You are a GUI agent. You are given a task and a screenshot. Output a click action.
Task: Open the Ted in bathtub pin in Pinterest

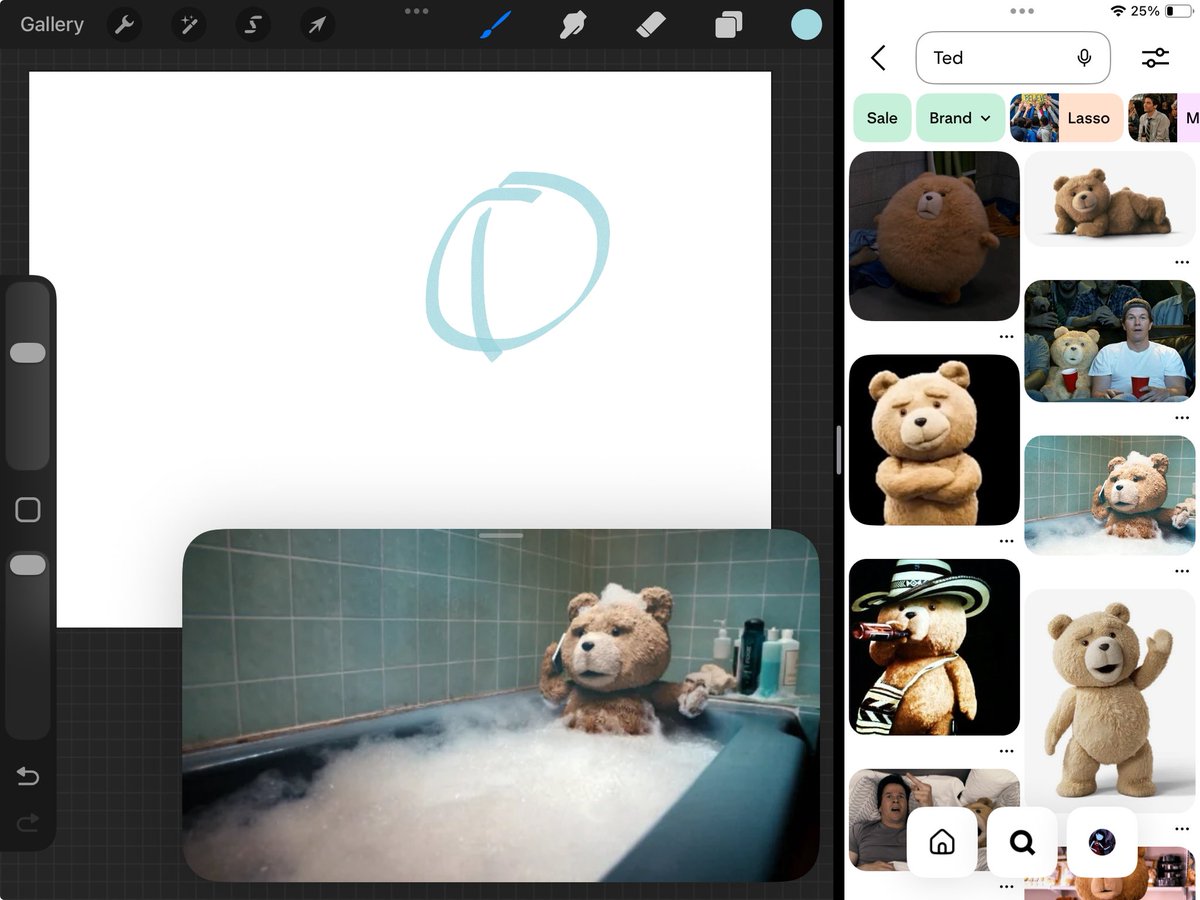tap(1110, 495)
